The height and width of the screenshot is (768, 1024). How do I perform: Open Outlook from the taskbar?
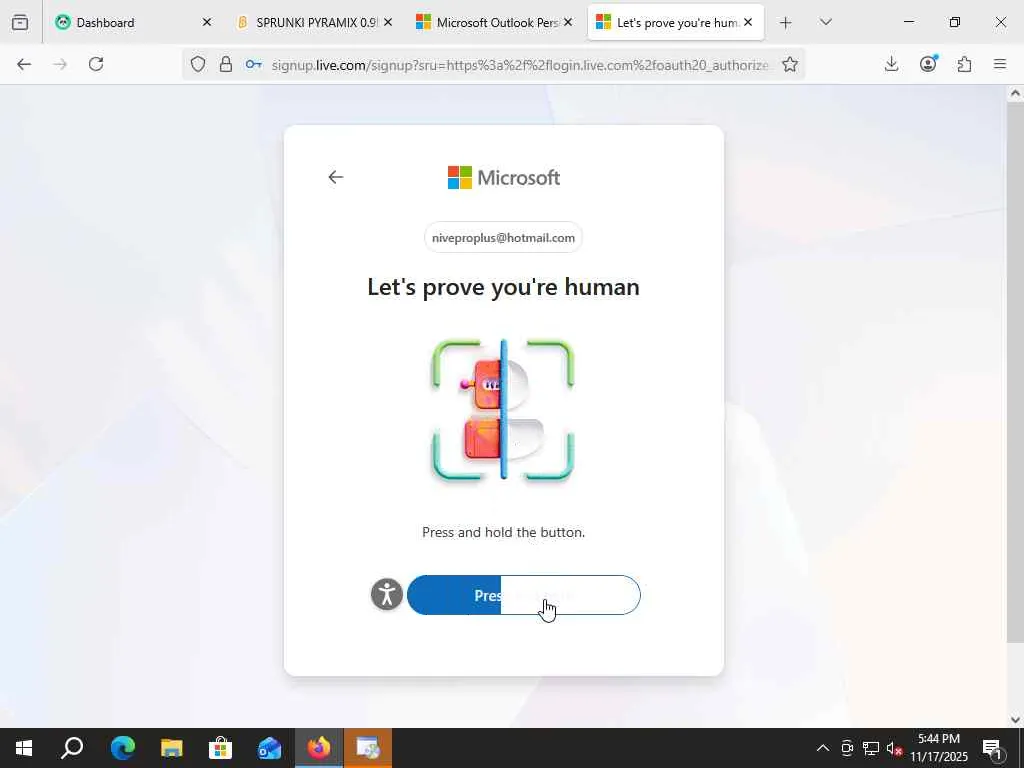[x=270, y=748]
